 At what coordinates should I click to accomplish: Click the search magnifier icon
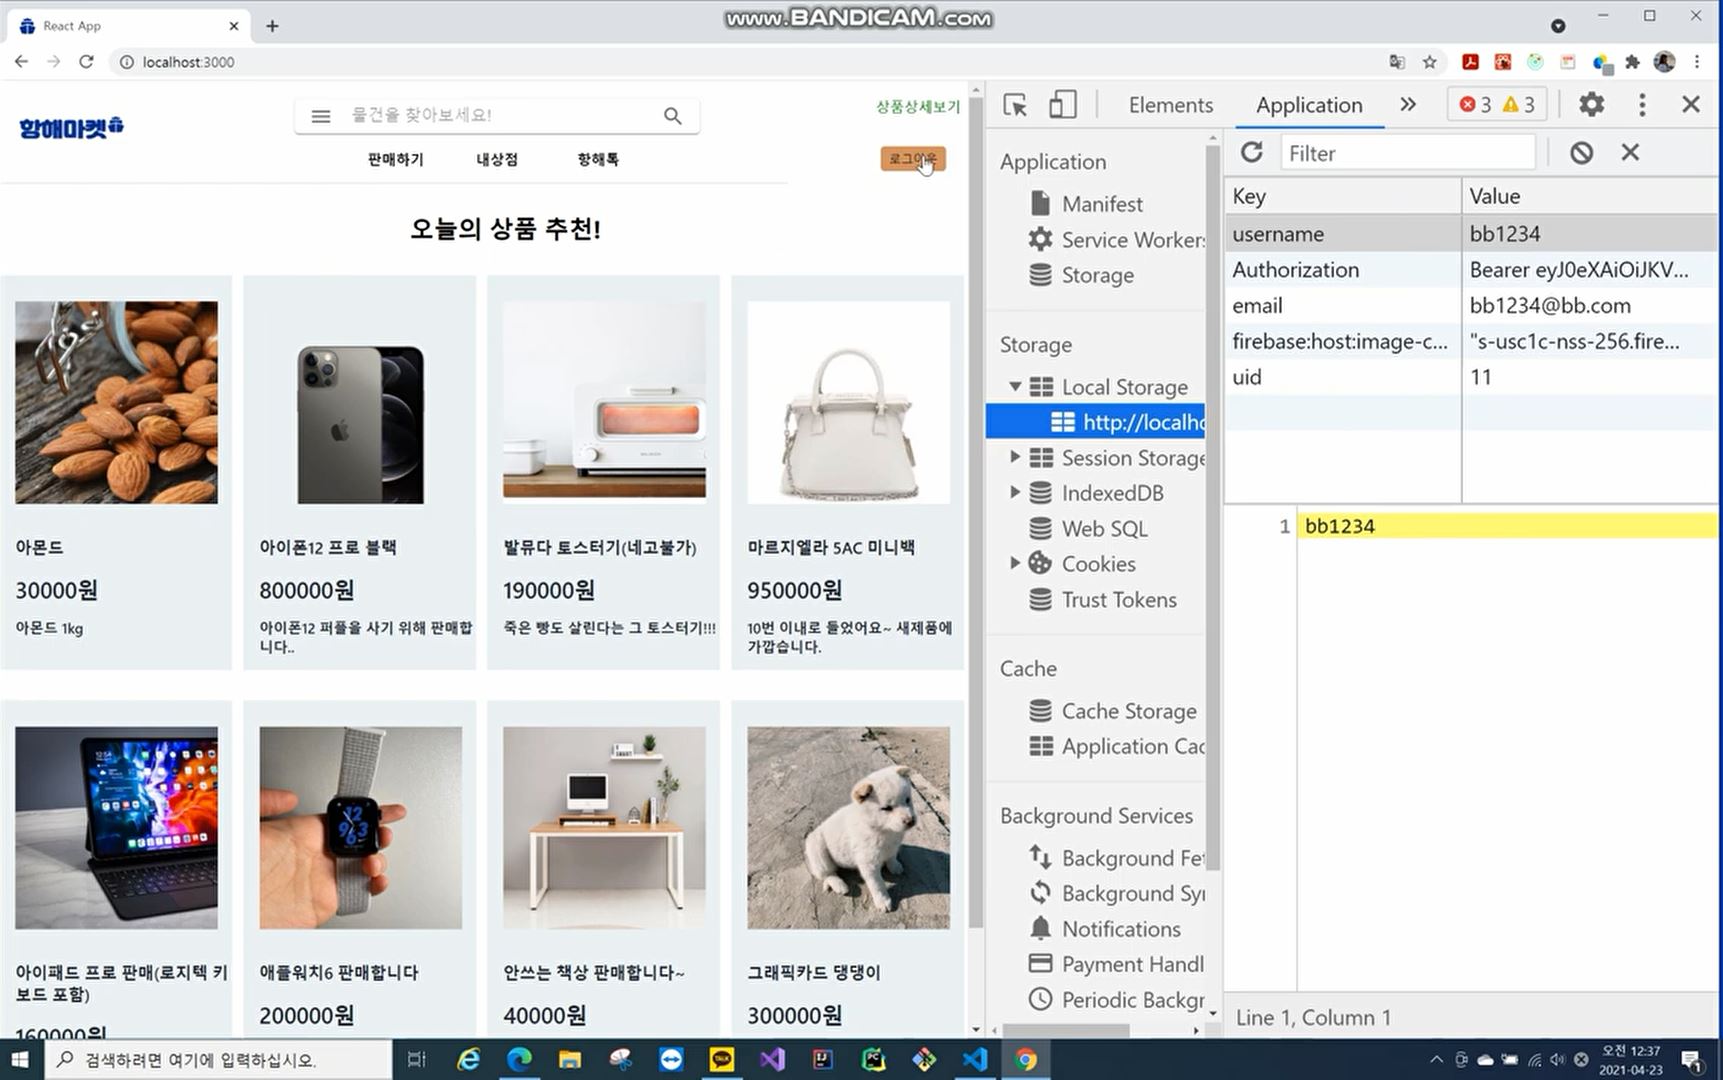673,116
